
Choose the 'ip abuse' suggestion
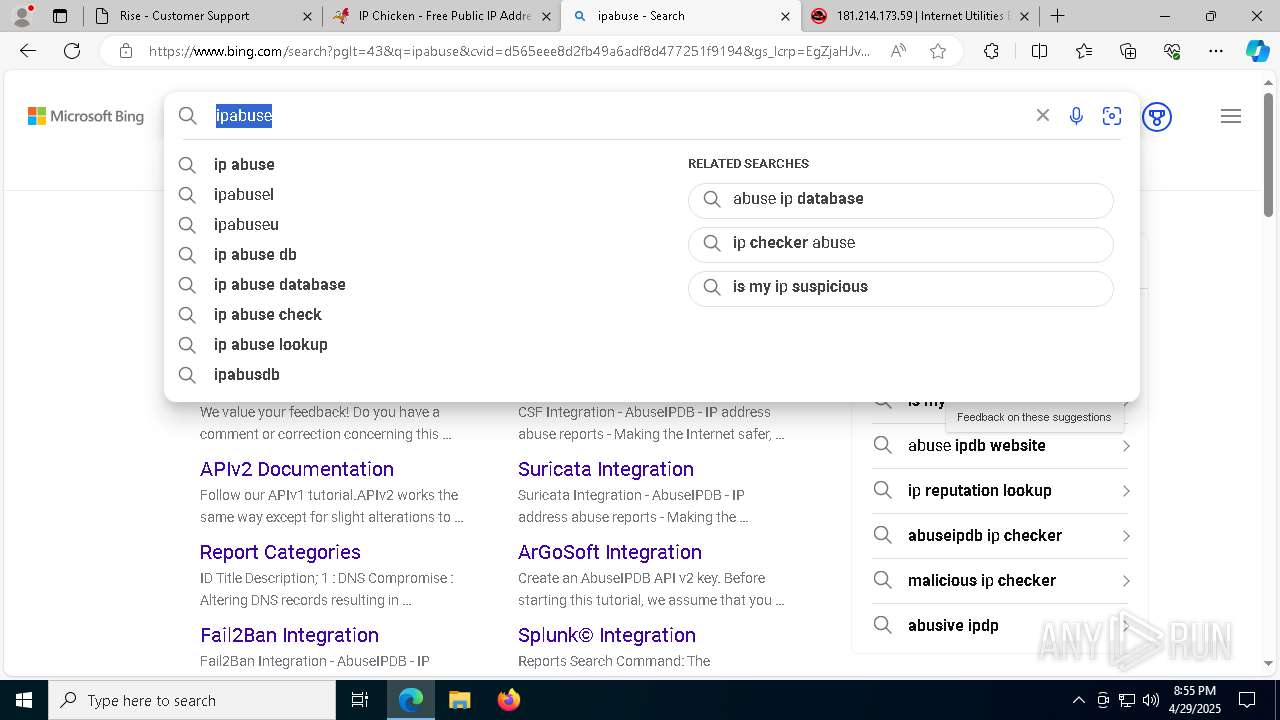point(244,164)
